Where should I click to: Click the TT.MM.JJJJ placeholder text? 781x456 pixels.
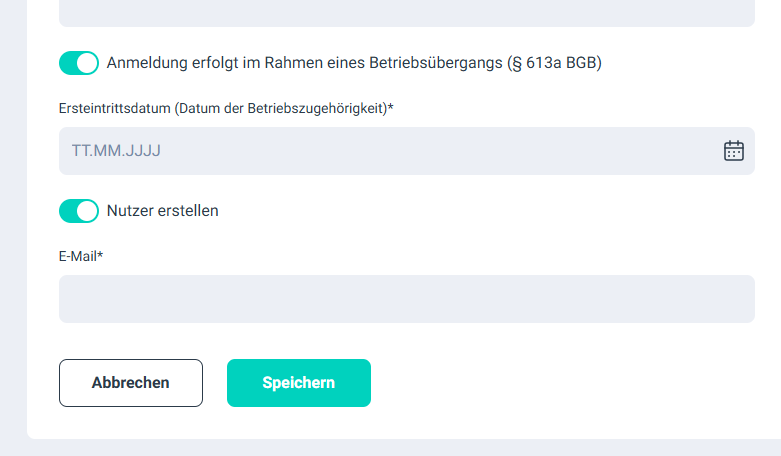coord(116,151)
